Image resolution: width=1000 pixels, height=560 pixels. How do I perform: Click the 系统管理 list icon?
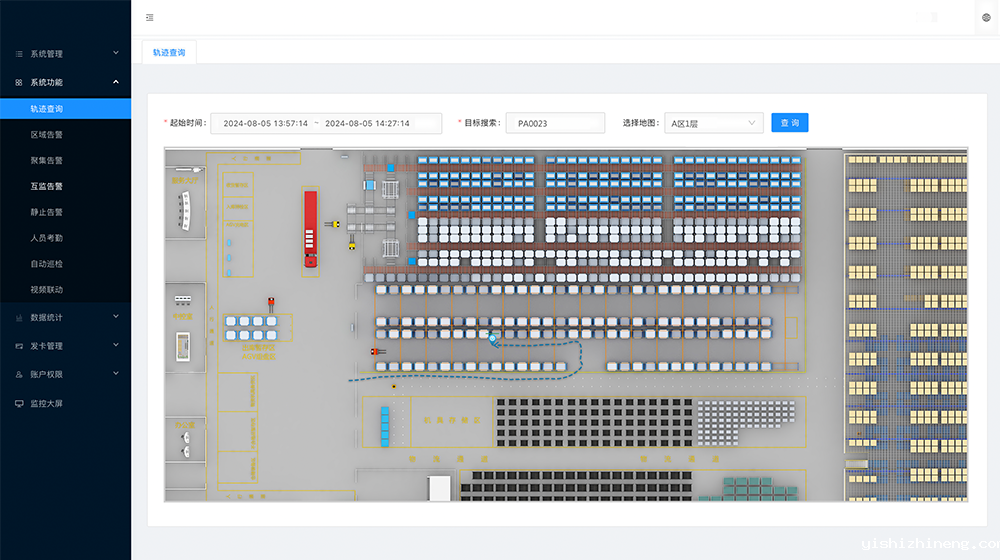[x=19, y=54]
